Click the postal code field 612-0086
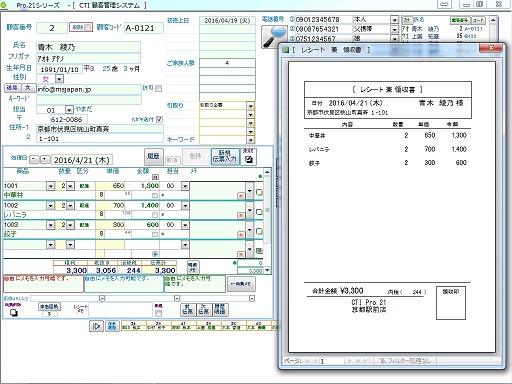 69,119
